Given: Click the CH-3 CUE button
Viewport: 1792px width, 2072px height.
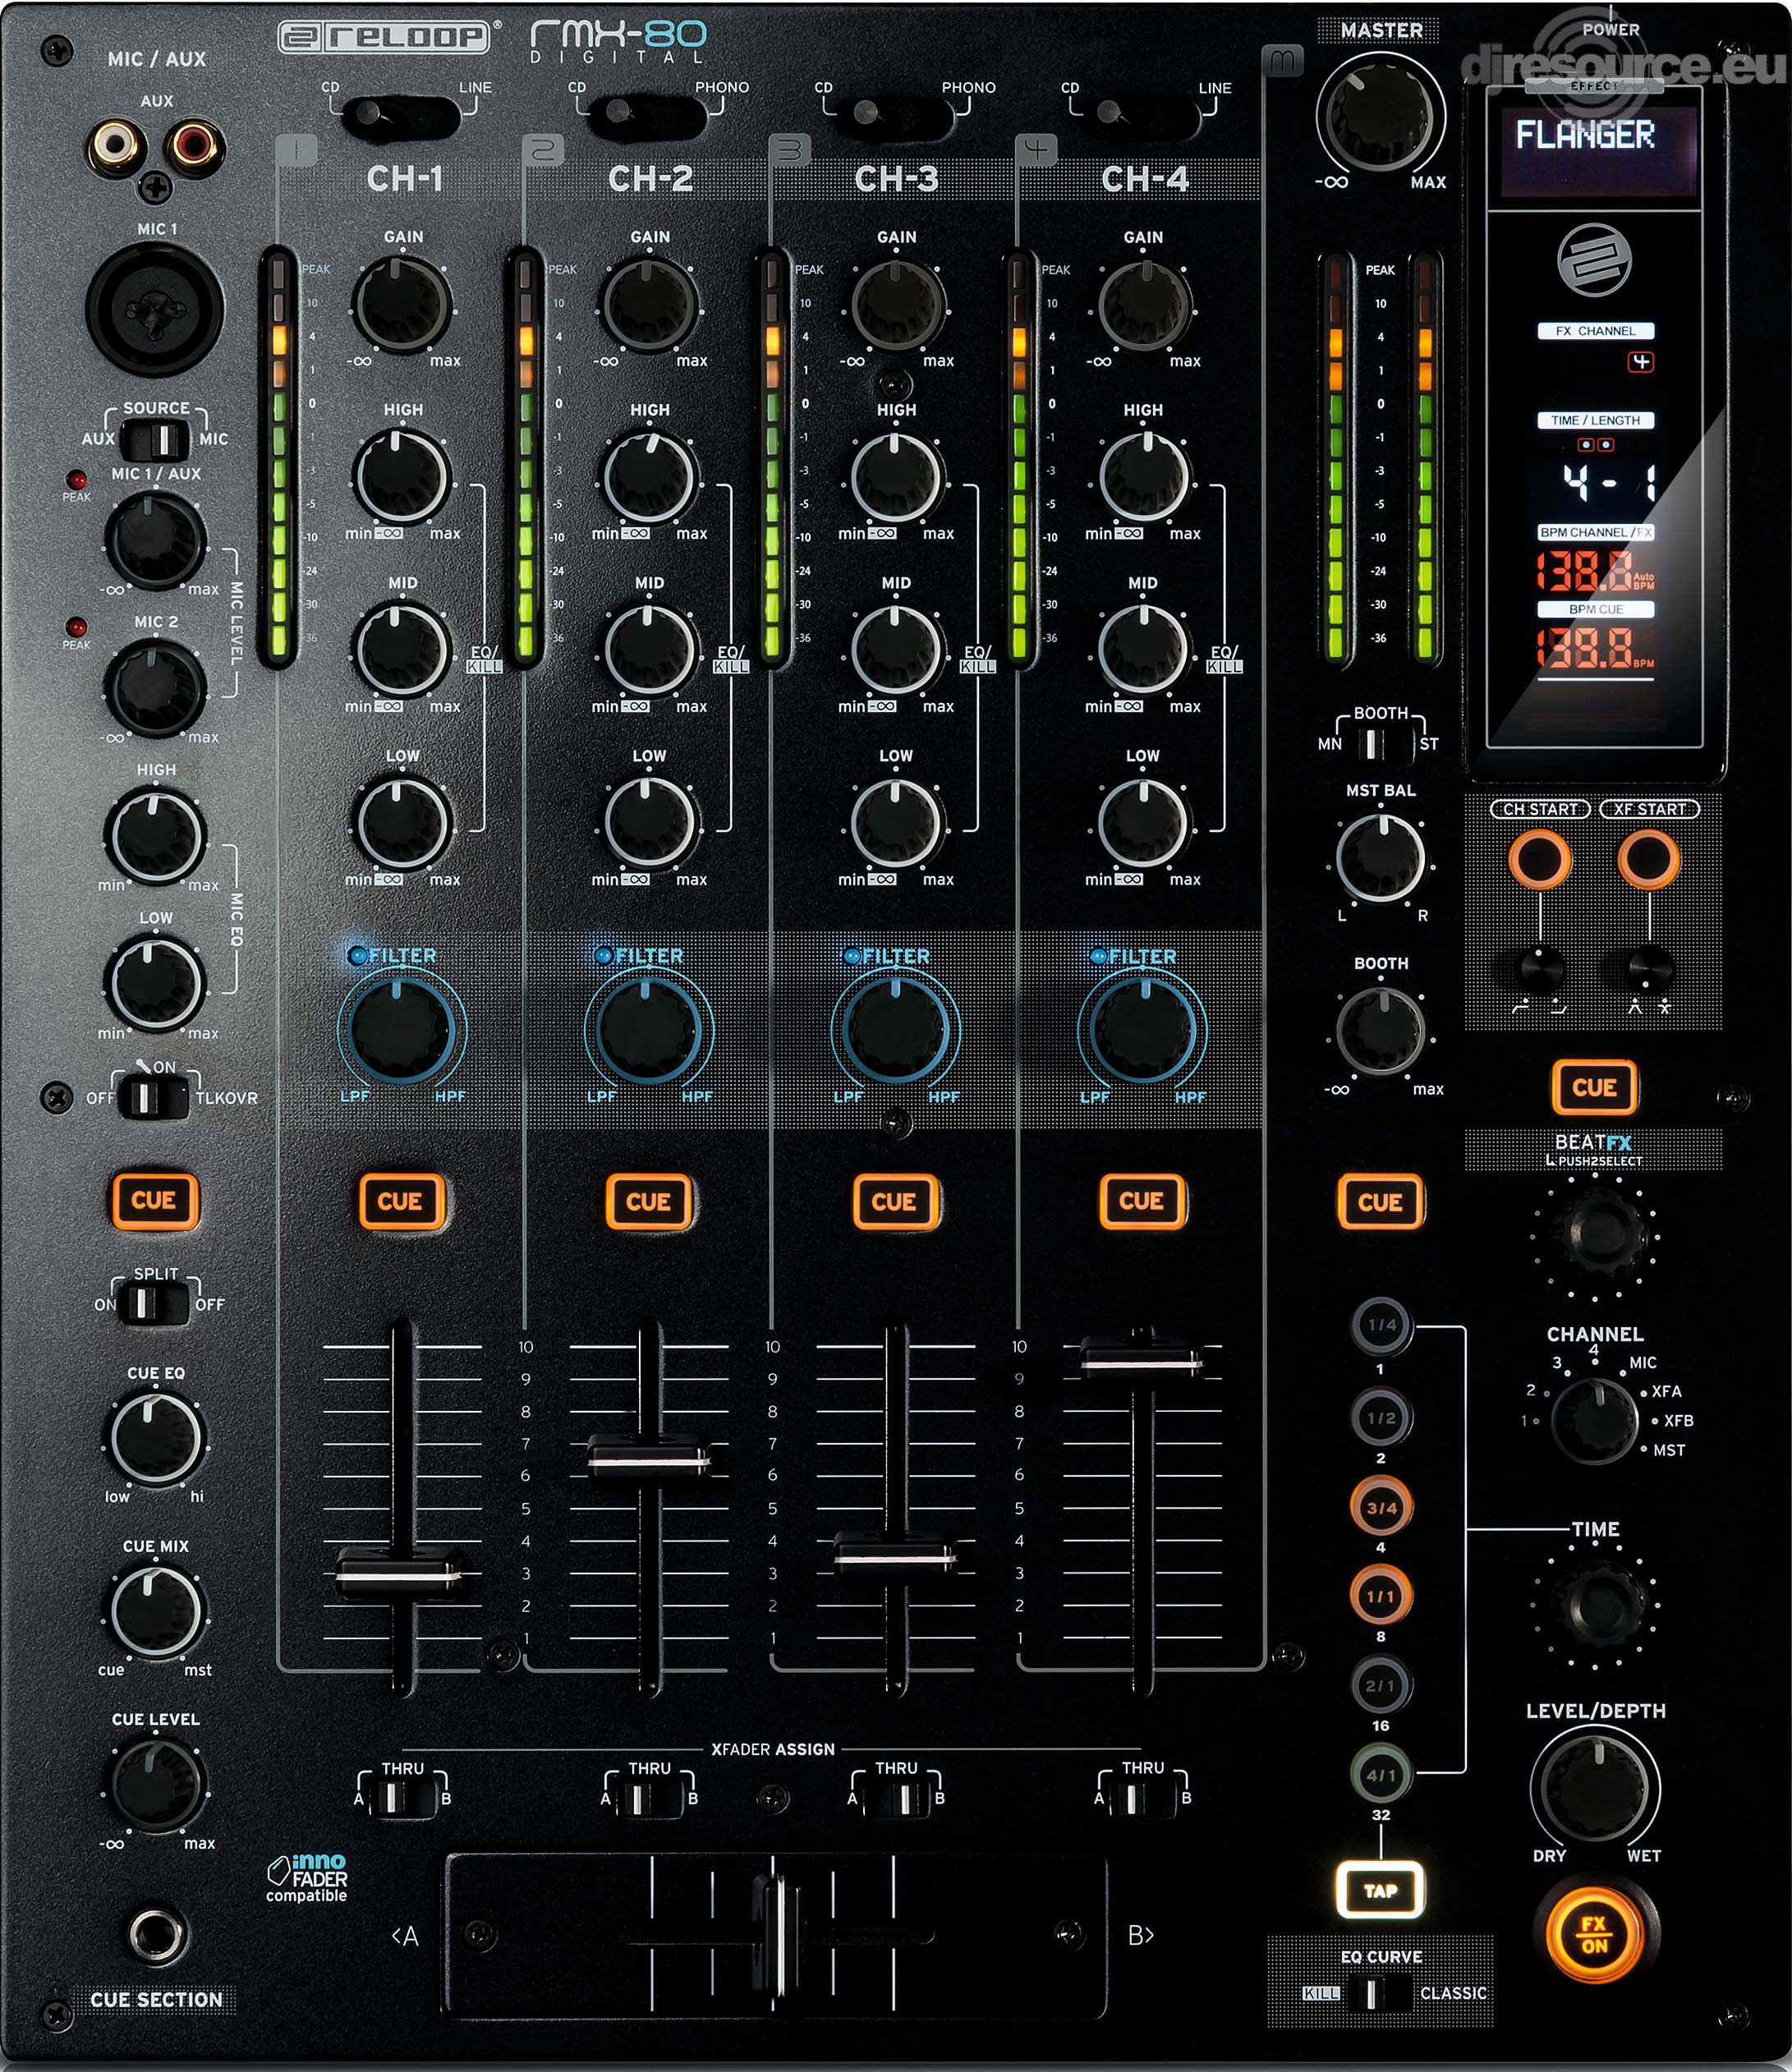Looking at the screenshot, I should (895, 1201).
